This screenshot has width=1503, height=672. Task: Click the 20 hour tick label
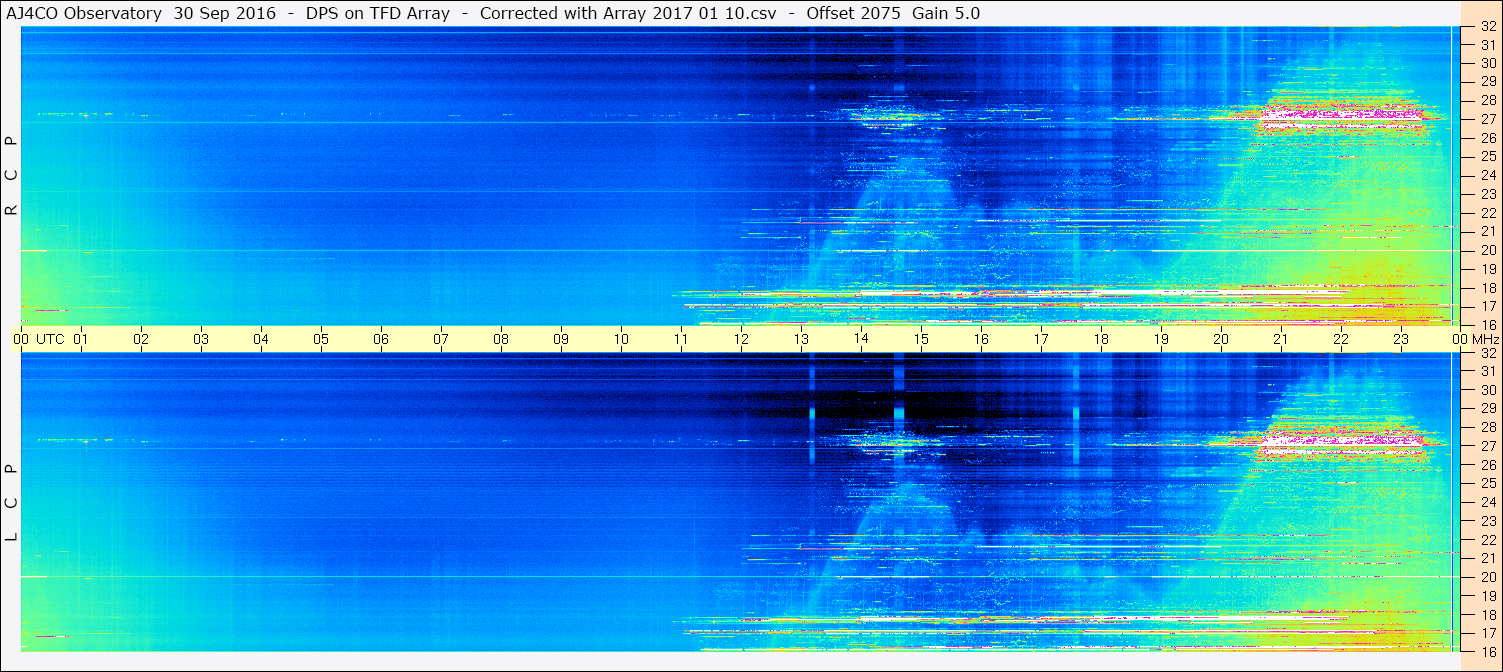click(1221, 339)
